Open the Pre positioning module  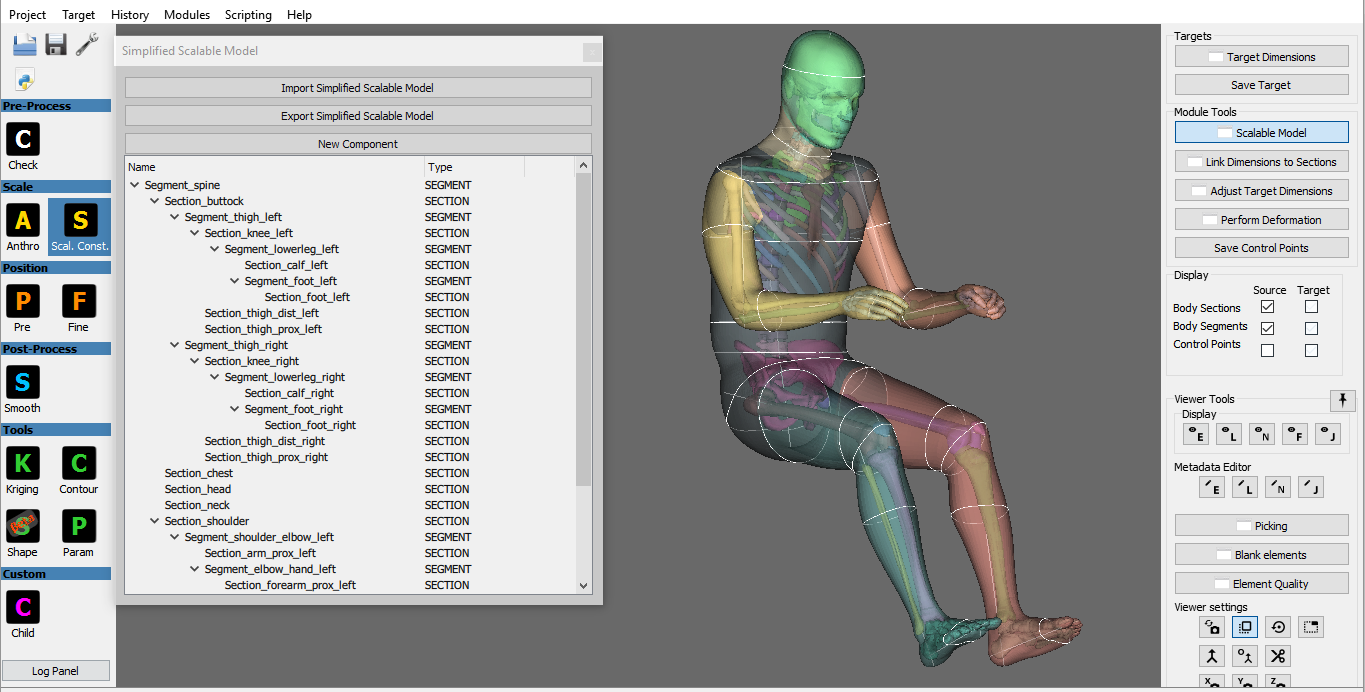click(23, 308)
